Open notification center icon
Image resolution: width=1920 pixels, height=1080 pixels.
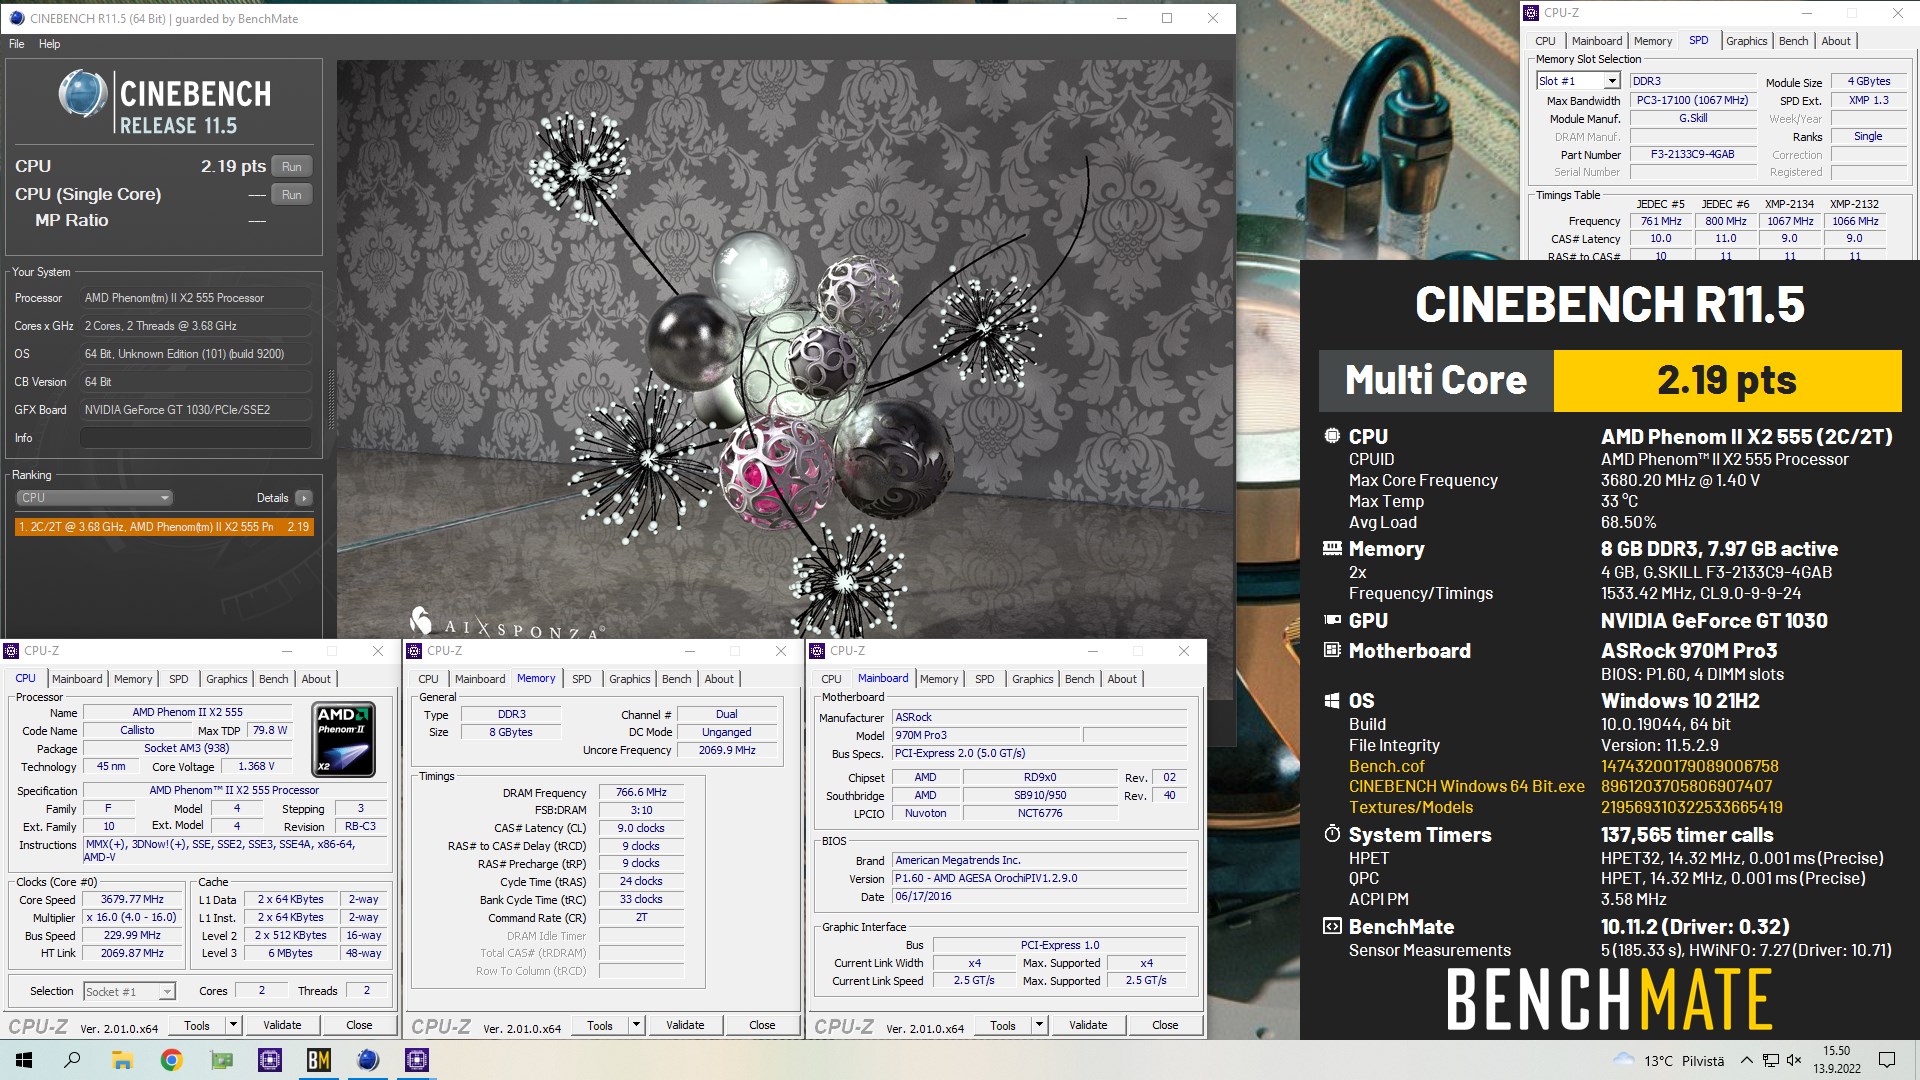[1887, 1060]
